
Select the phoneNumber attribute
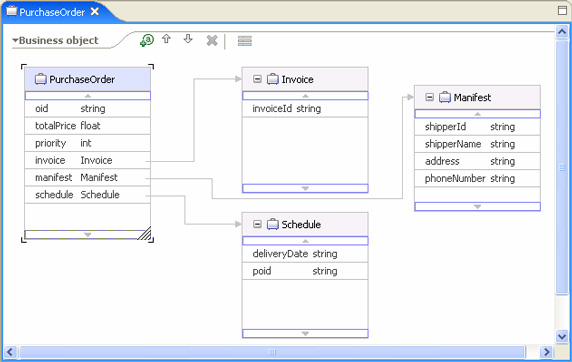click(455, 178)
